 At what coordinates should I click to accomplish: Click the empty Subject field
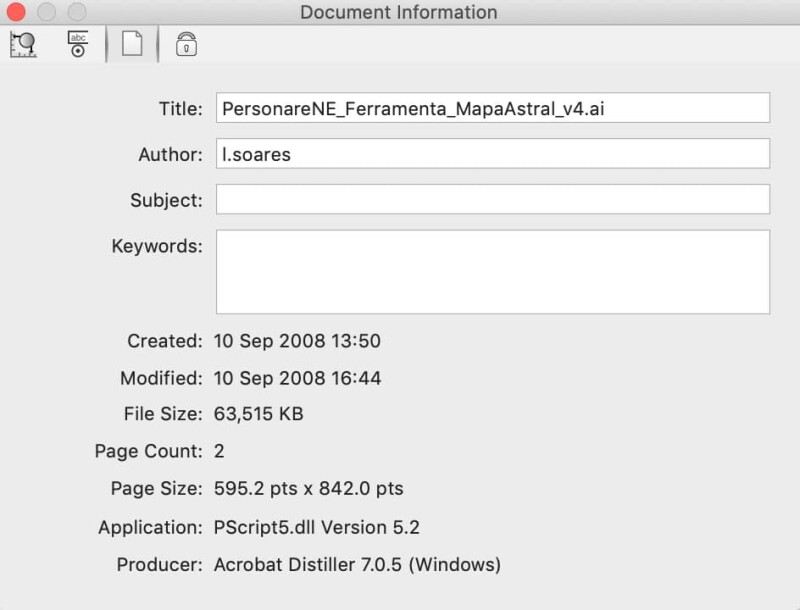click(x=492, y=199)
